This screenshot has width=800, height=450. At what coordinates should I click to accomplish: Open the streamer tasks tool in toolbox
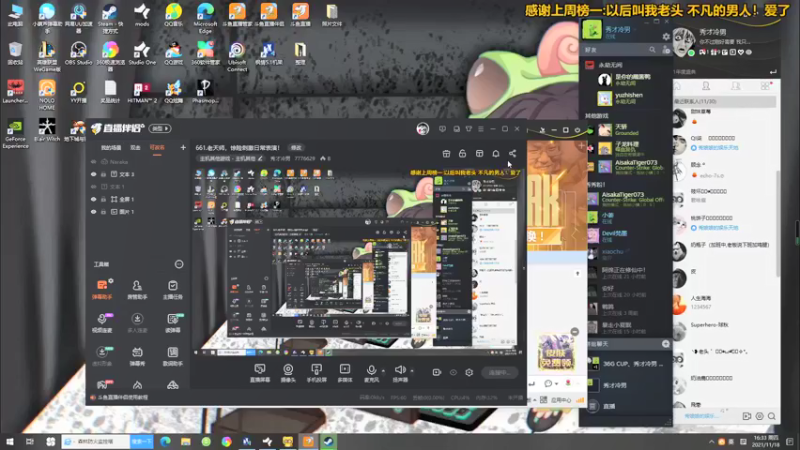(x=172, y=289)
